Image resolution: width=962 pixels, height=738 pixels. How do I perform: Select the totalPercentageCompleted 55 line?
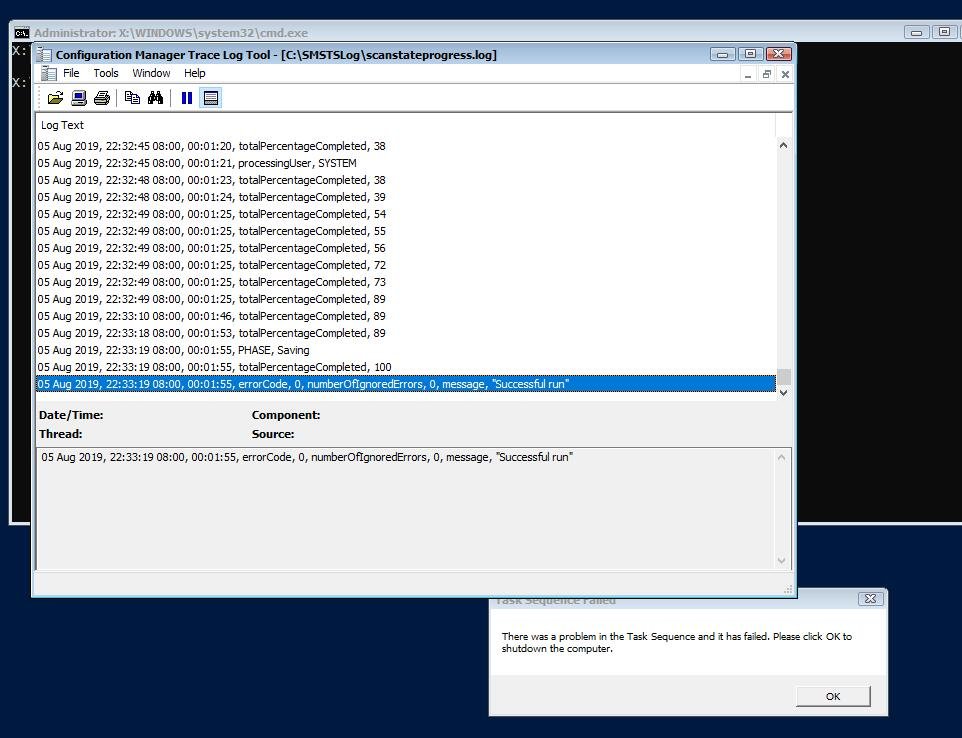pos(406,231)
